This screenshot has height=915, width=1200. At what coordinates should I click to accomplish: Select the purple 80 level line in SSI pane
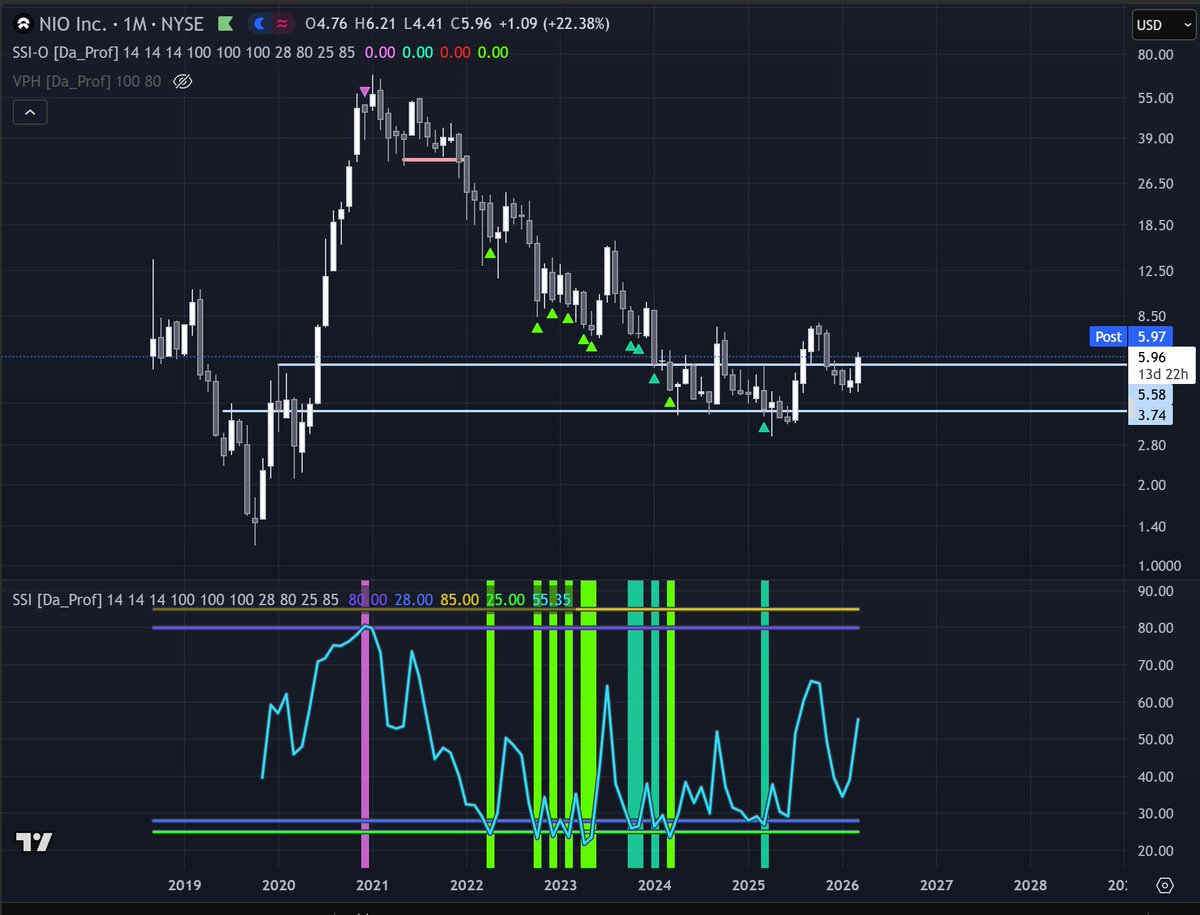(x=505, y=628)
